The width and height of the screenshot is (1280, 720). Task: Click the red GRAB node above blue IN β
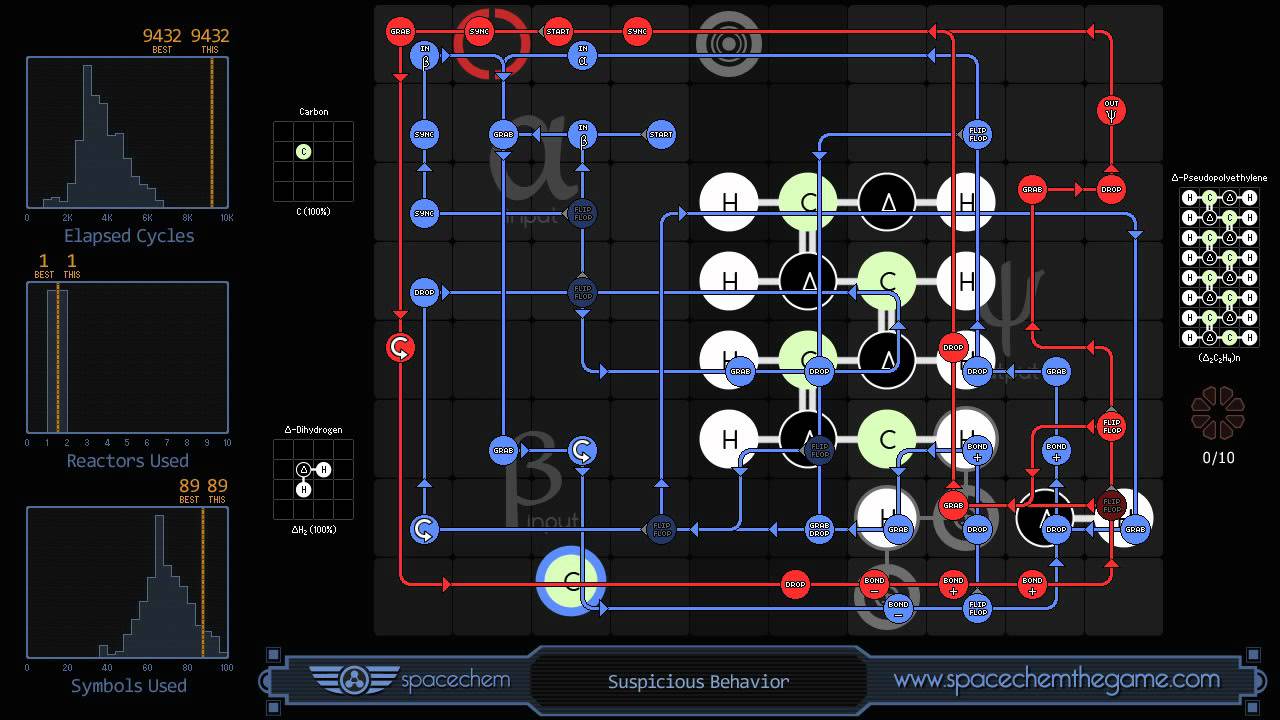coord(400,31)
